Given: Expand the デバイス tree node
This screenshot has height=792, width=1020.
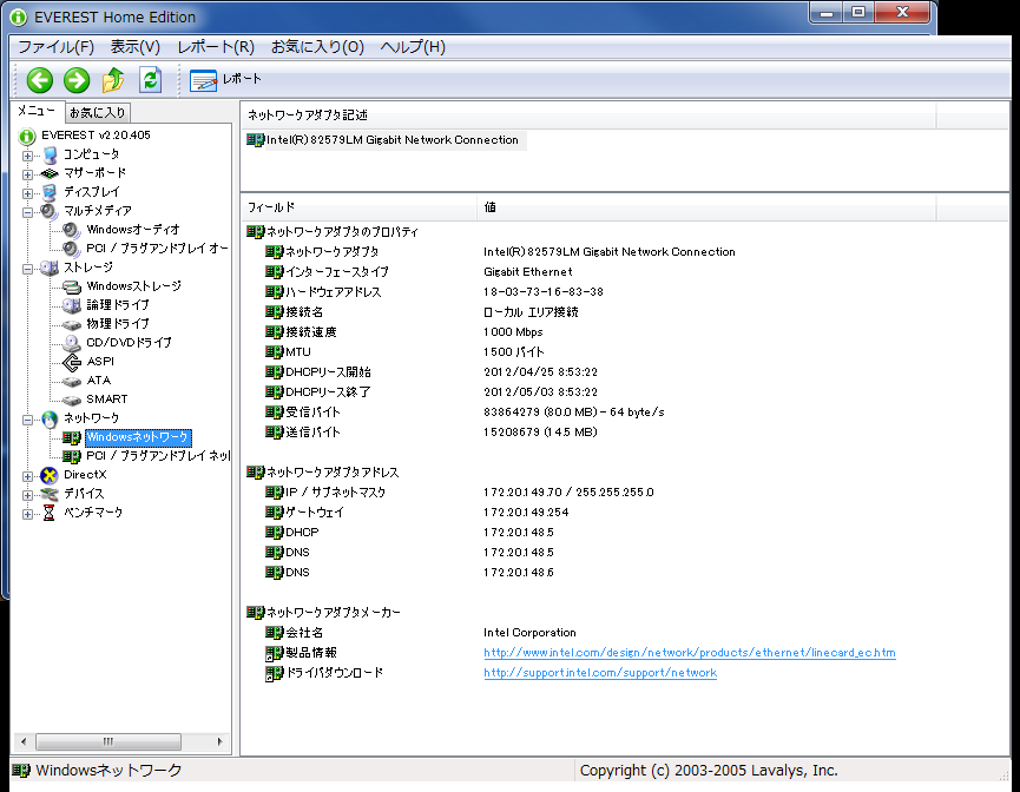Looking at the screenshot, I should coord(27,495).
